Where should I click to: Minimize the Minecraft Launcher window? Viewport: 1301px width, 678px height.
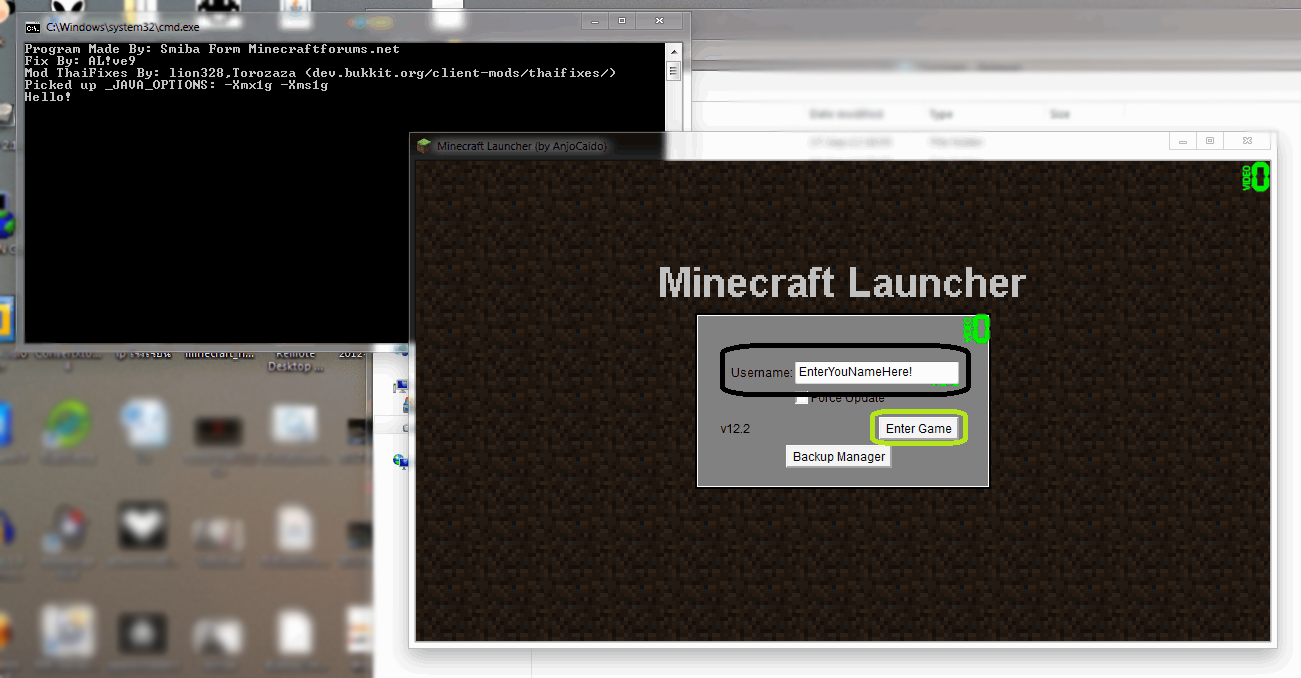coord(1182,141)
